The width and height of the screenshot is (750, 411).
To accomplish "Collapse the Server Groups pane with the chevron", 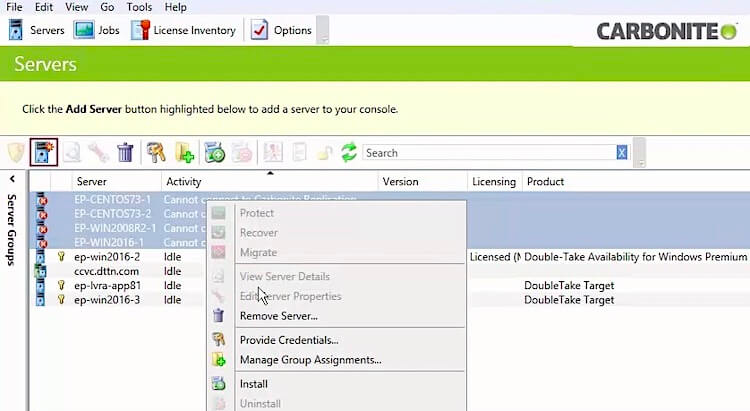I will click(12, 179).
